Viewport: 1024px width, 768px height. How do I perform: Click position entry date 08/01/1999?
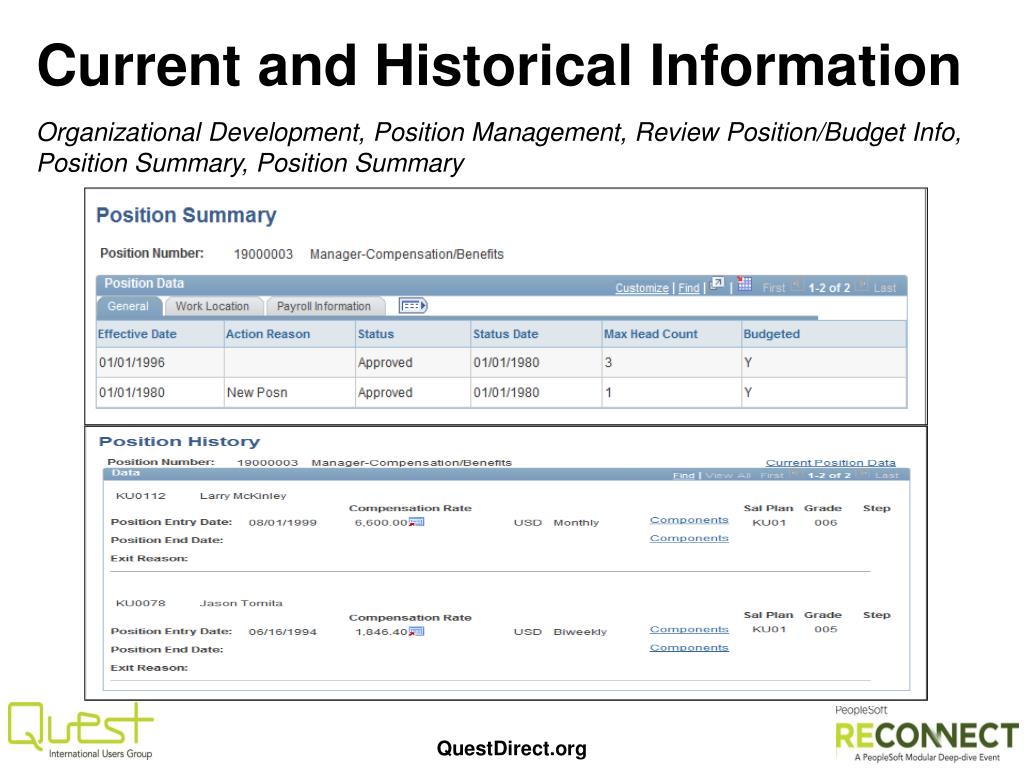(x=282, y=522)
